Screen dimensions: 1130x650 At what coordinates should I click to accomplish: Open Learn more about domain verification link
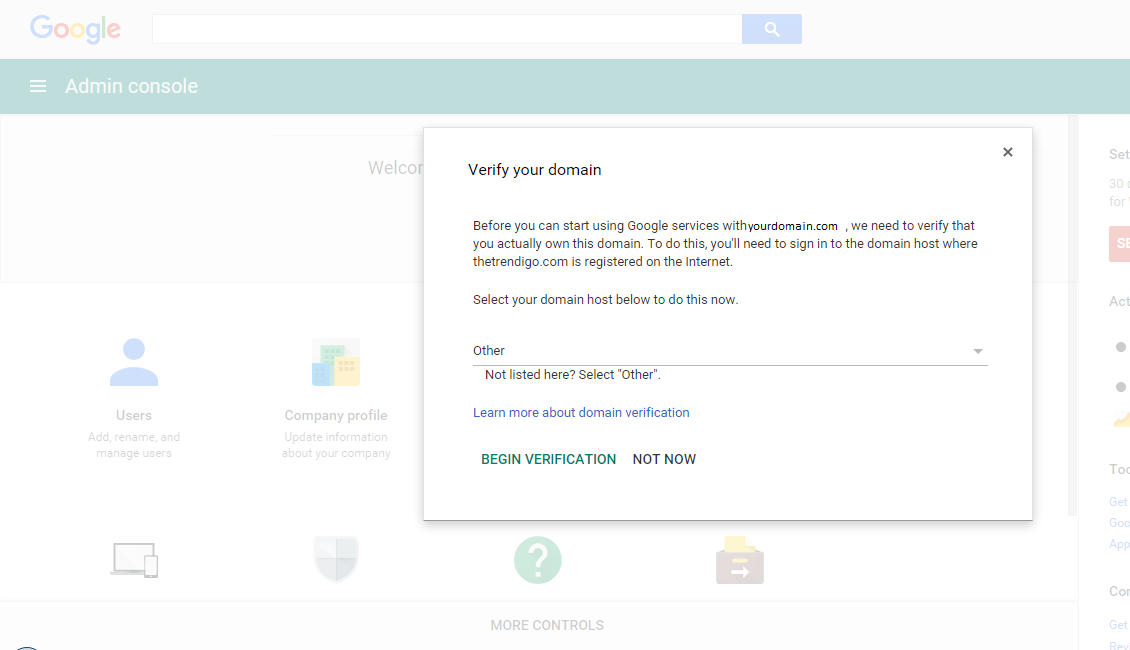coord(581,412)
